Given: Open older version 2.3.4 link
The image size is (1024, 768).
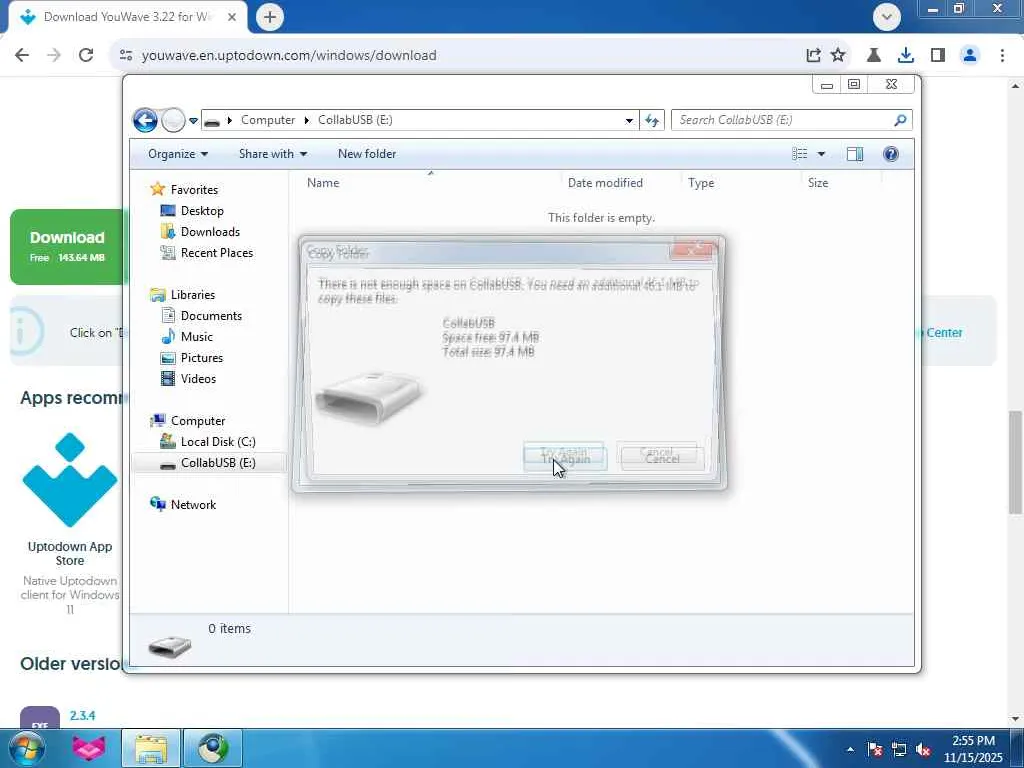Looking at the screenshot, I should tap(82, 716).
